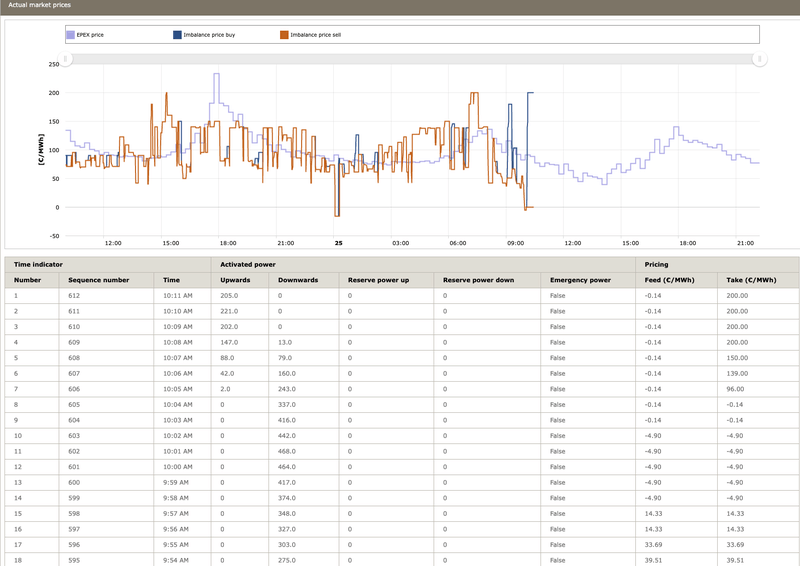Select the Activated power group header
Screen dimensions: 800x566
pyautogui.click(x=248, y=264)
